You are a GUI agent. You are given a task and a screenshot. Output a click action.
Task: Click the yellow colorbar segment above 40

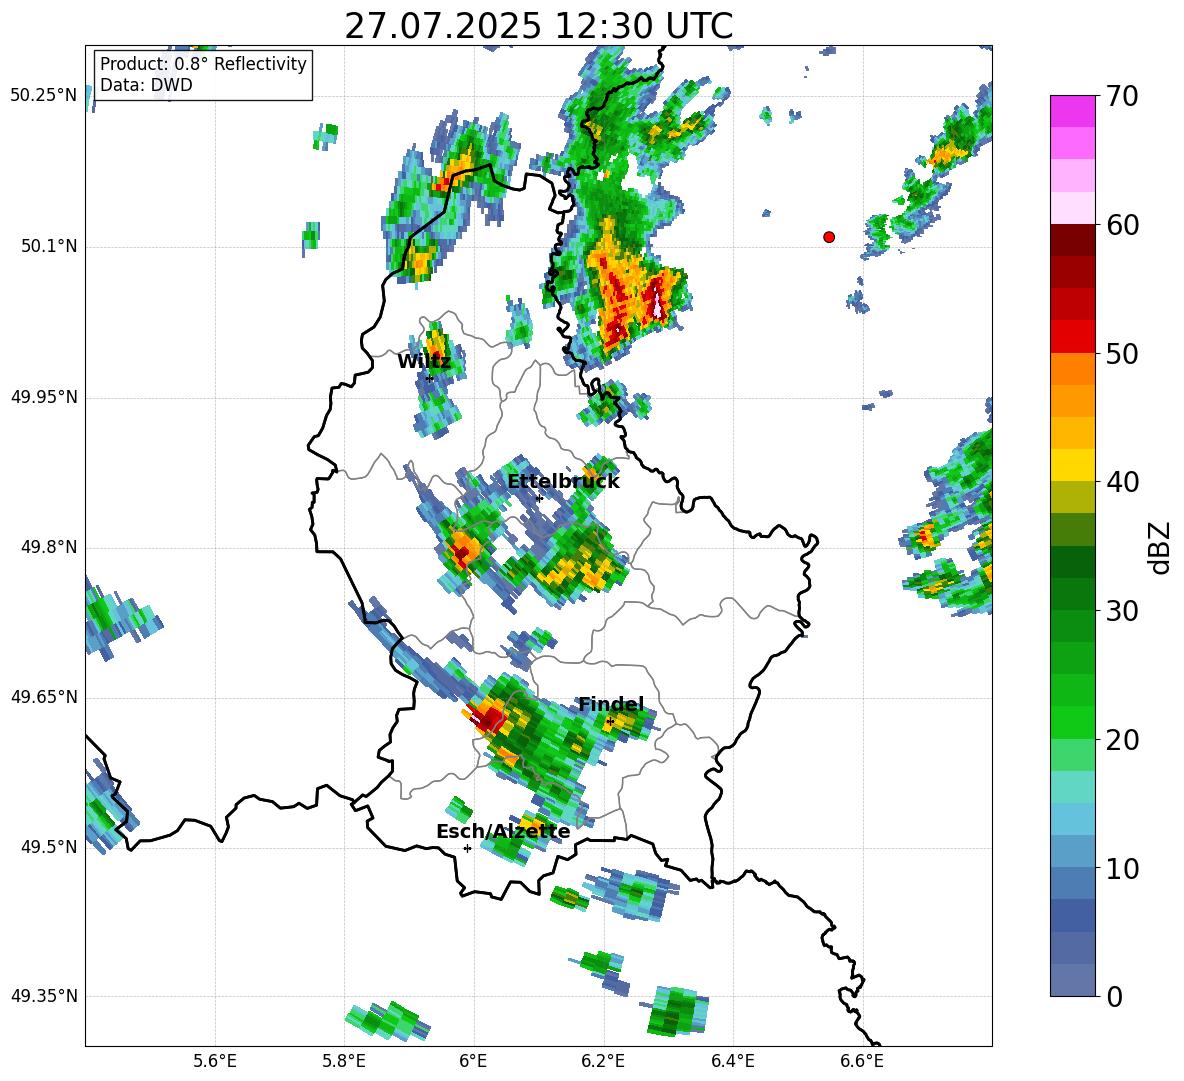point(1072,466)
